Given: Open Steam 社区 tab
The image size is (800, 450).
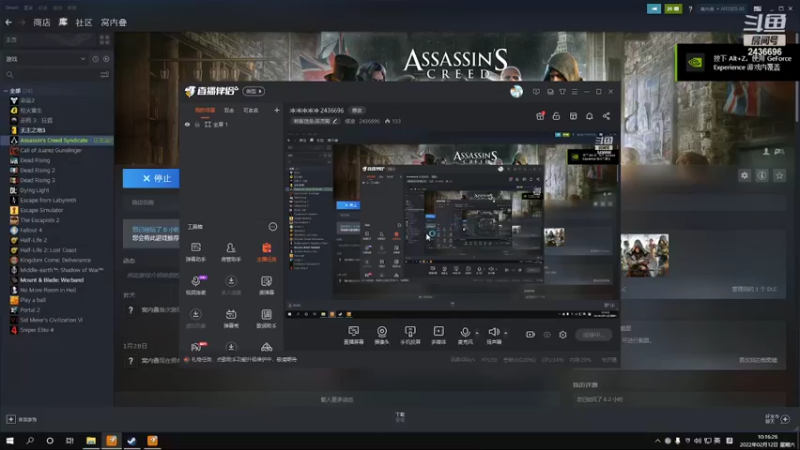Looking at the screenshot, I should [x=84, y=22].
